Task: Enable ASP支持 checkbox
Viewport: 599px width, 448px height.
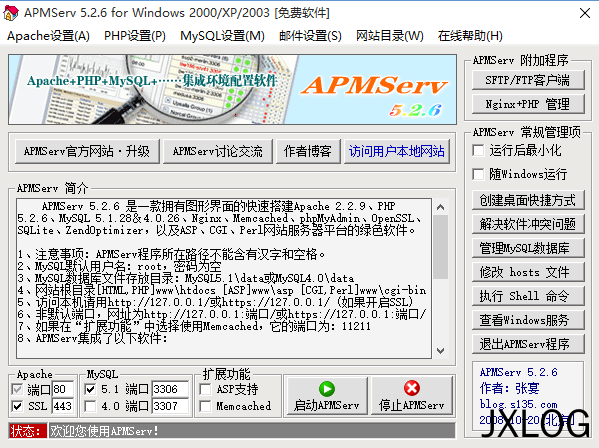Action: click(x=206, y=390)
